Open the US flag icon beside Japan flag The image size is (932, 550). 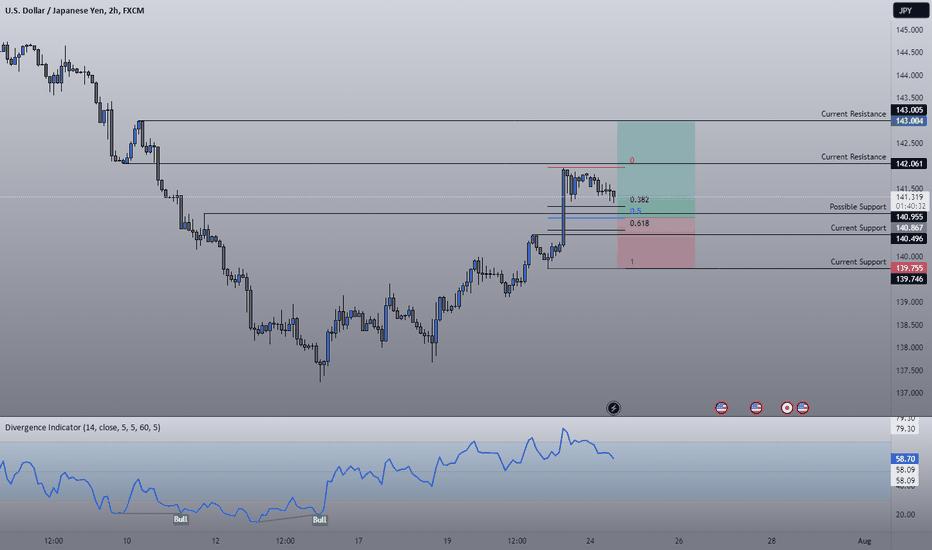point(802,408)
